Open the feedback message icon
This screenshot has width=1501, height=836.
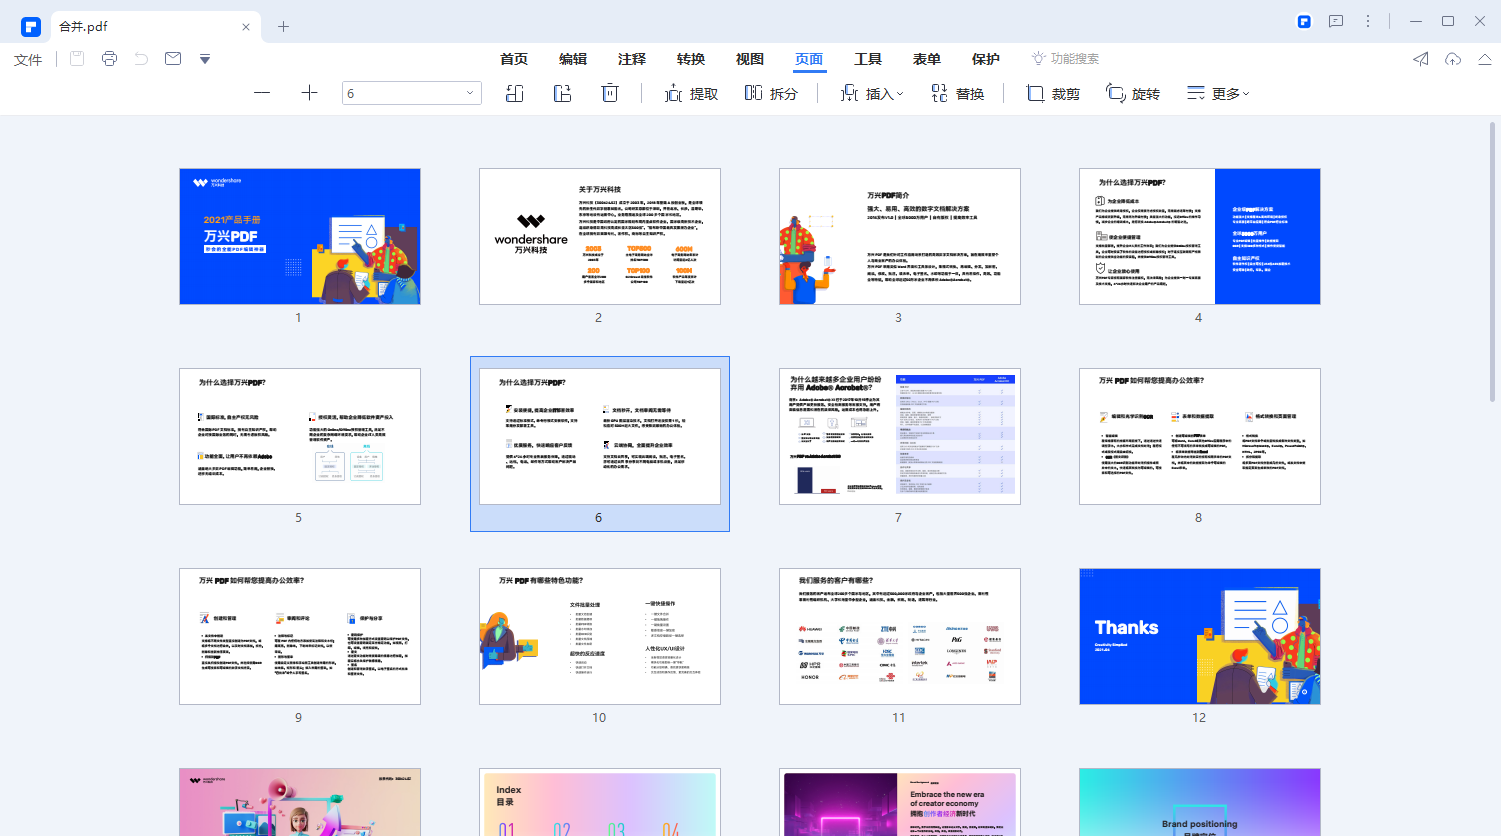tap(1336, 21)
